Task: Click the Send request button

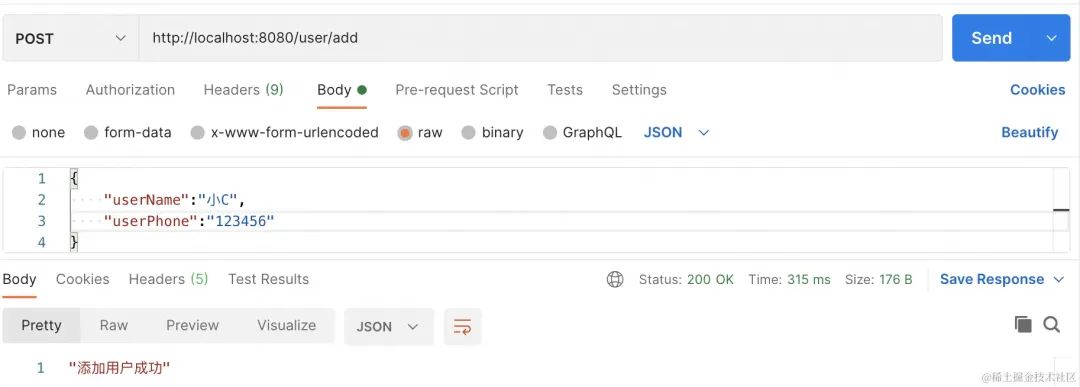Action: point(992,39)
